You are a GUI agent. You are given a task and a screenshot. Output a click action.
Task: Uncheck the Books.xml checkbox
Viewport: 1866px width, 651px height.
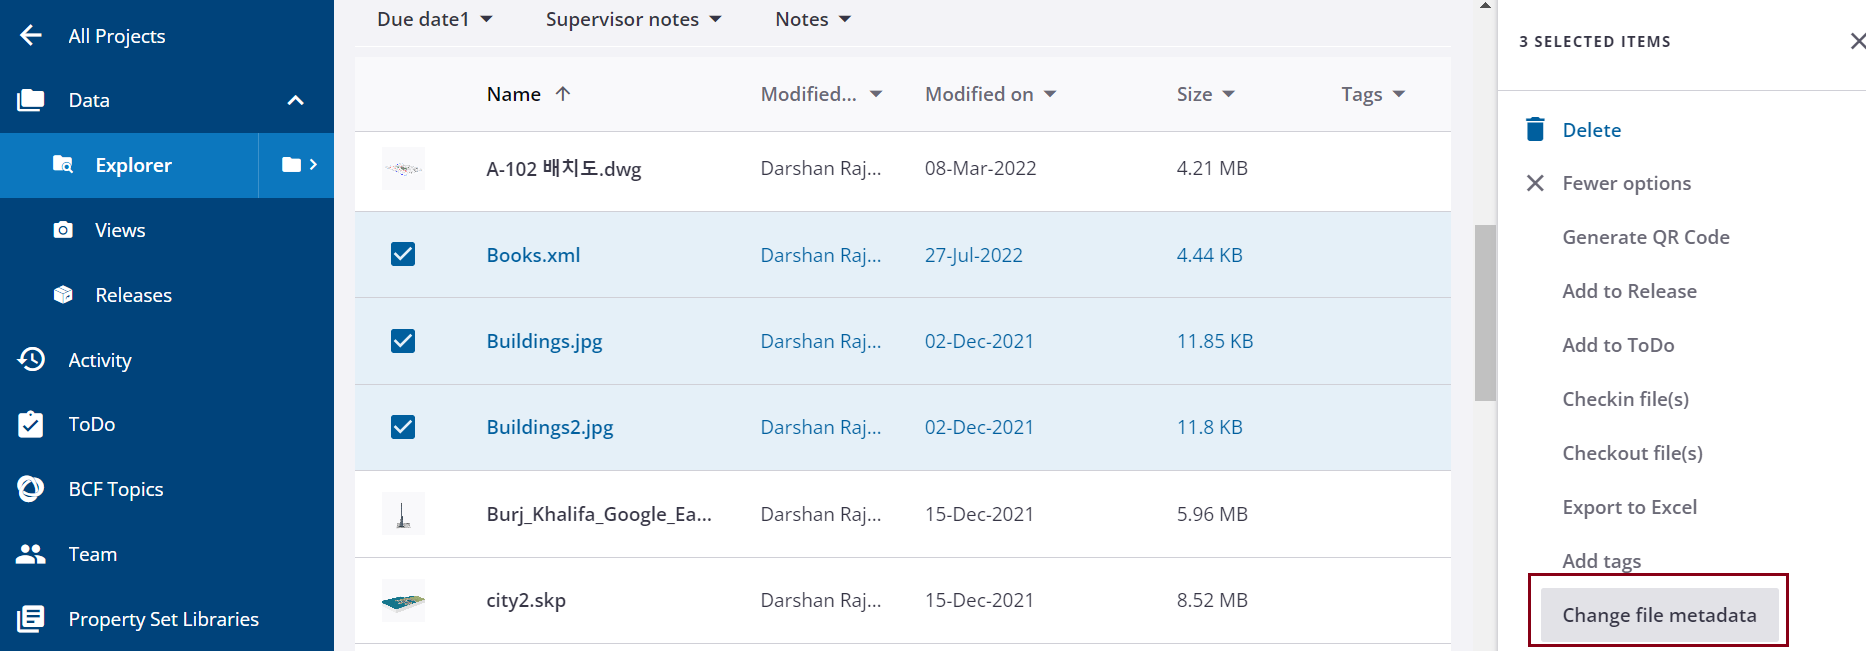click(403, 254)
